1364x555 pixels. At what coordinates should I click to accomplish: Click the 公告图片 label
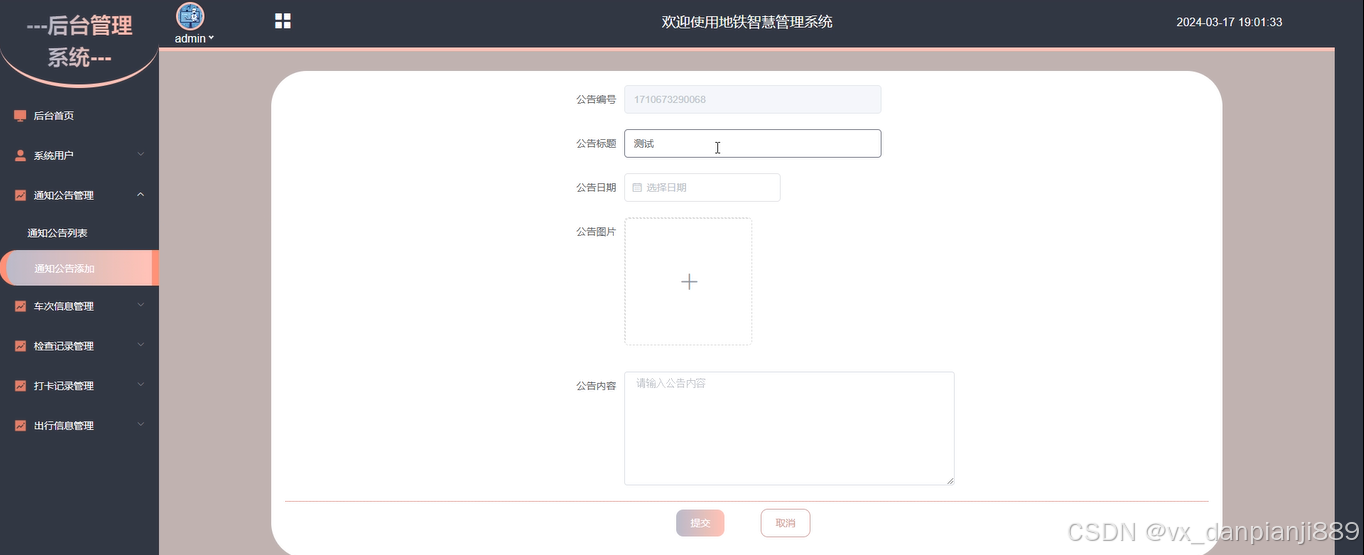(596, 231)
